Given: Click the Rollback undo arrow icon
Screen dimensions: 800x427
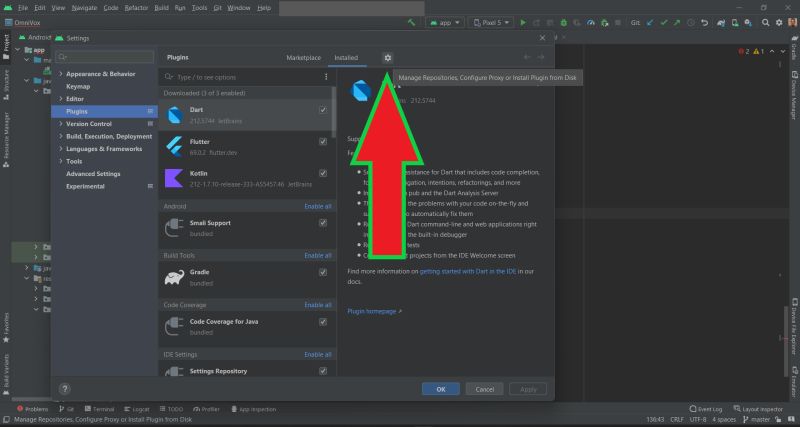Looking at the screenshot, I should tap(705, 22).
